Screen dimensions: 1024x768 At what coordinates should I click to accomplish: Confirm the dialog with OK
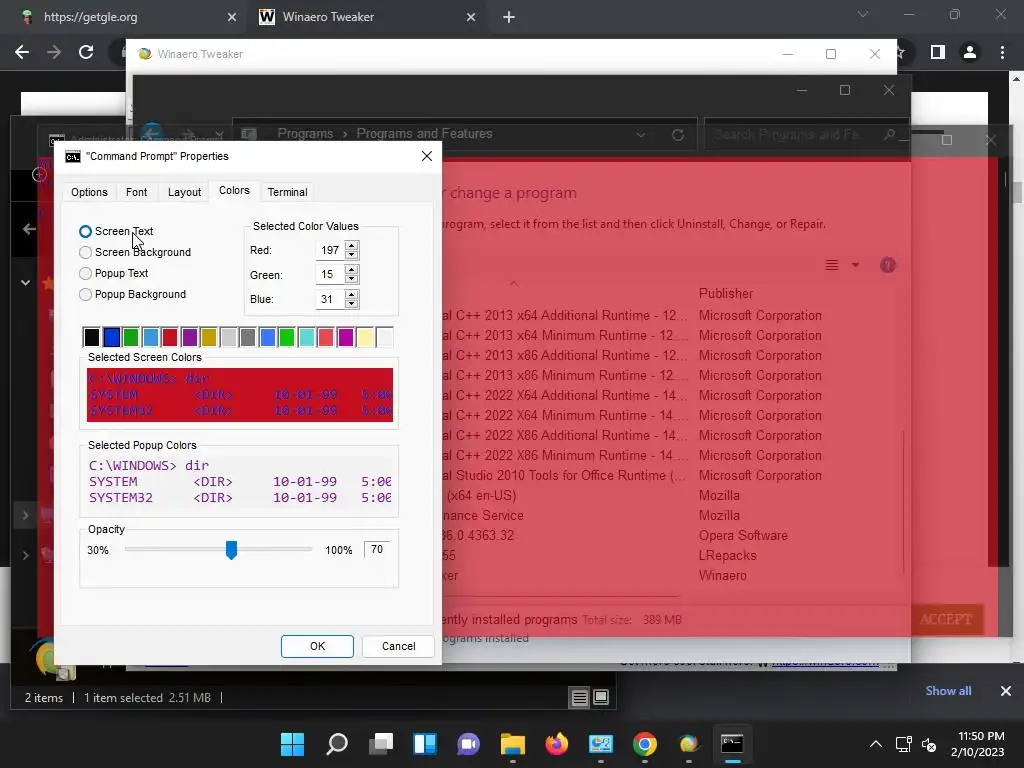[x=317, y=646]
